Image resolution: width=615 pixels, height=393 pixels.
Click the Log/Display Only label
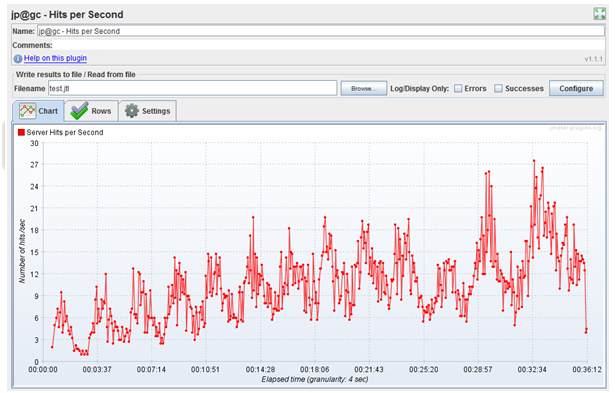pyautogui.click(x=419, y=89)
